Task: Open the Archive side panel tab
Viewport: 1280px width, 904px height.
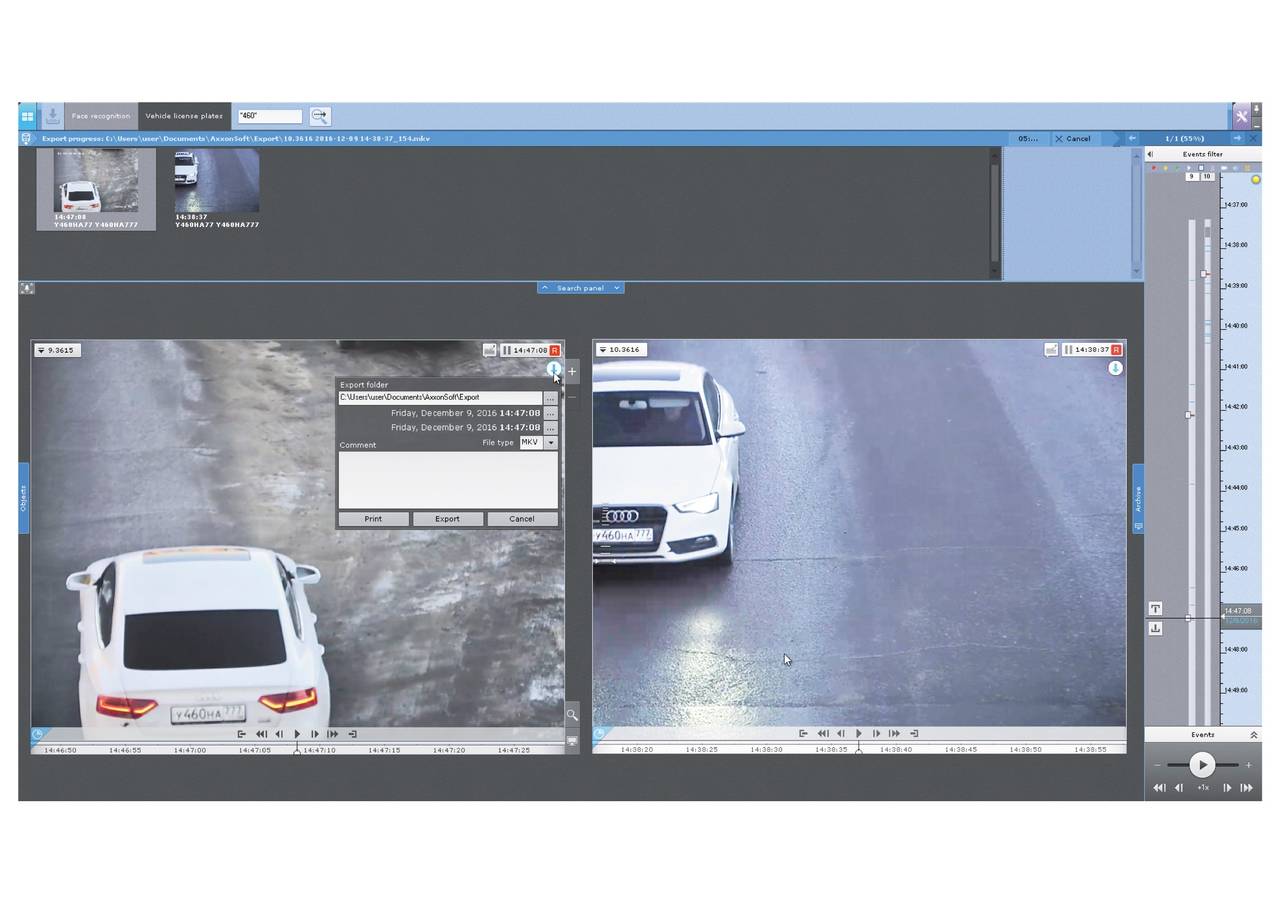Action: pyautogui.click(x=1138, y=498)
